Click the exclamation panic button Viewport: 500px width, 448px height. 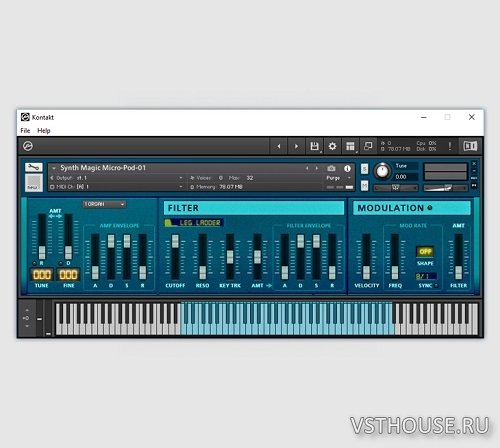[450, 146]
